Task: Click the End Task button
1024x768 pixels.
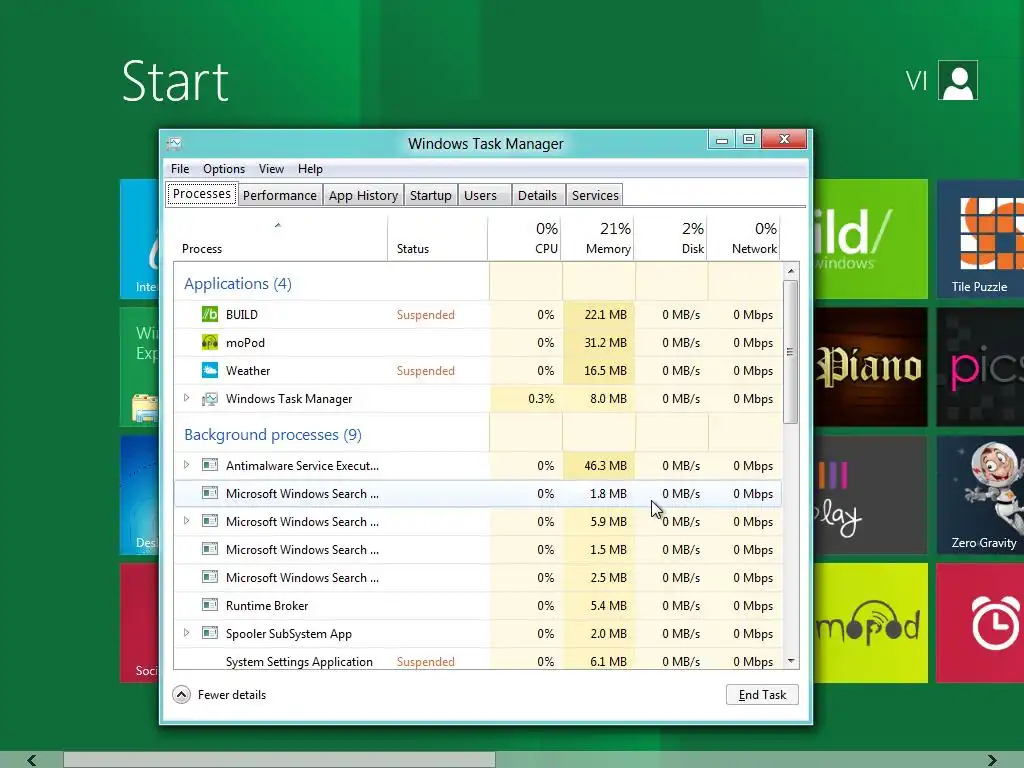Action: [762, 695]
